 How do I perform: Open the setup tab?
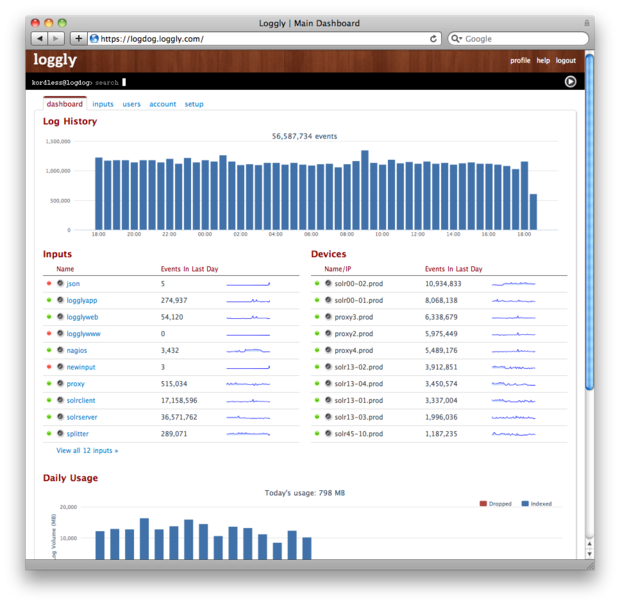click(x=193, y=104)
